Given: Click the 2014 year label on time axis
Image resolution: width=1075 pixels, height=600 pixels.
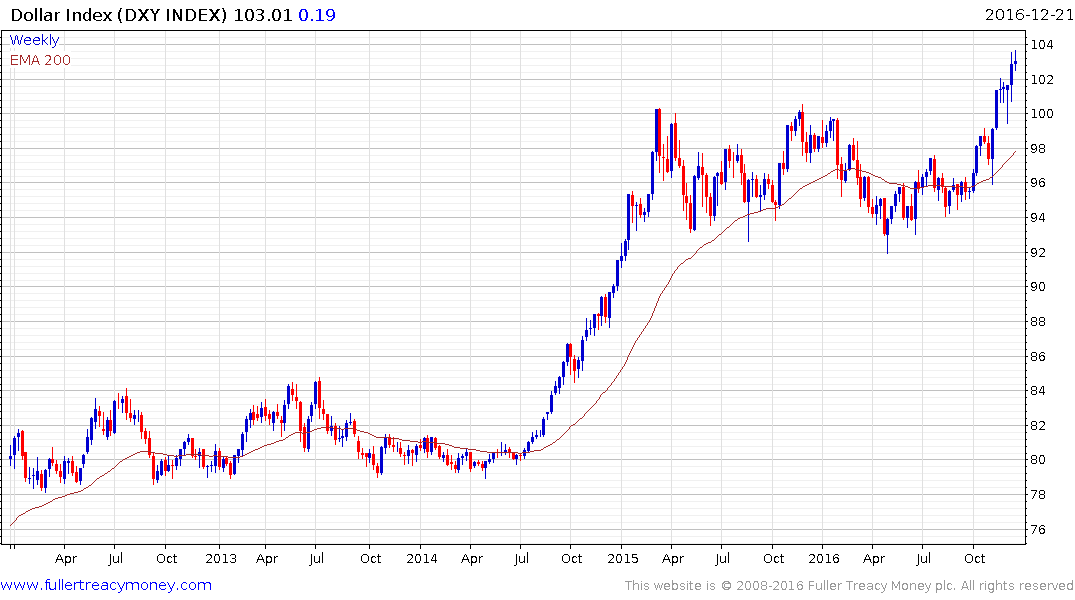Looking at the screenshot, I should point(422,558).
